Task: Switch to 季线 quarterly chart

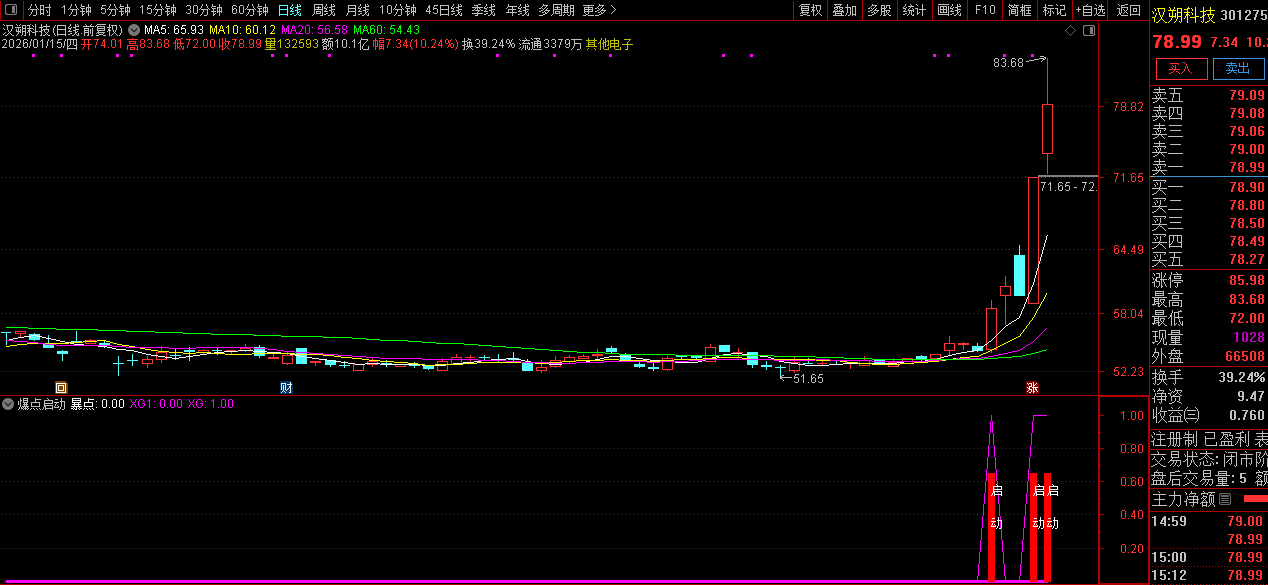Action: [x=483, y=10]
